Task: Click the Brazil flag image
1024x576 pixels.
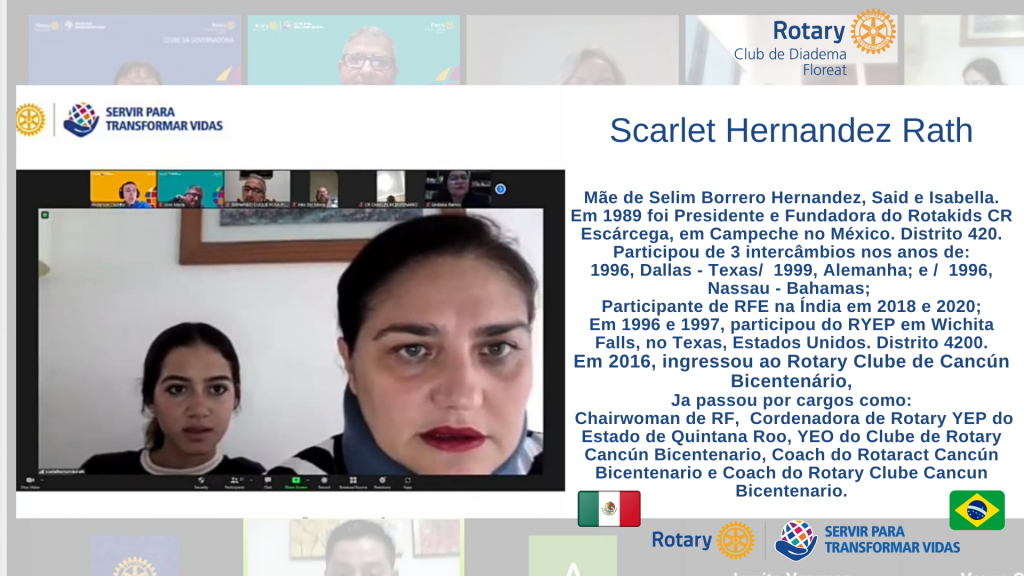Action: [x=976, y=510]
